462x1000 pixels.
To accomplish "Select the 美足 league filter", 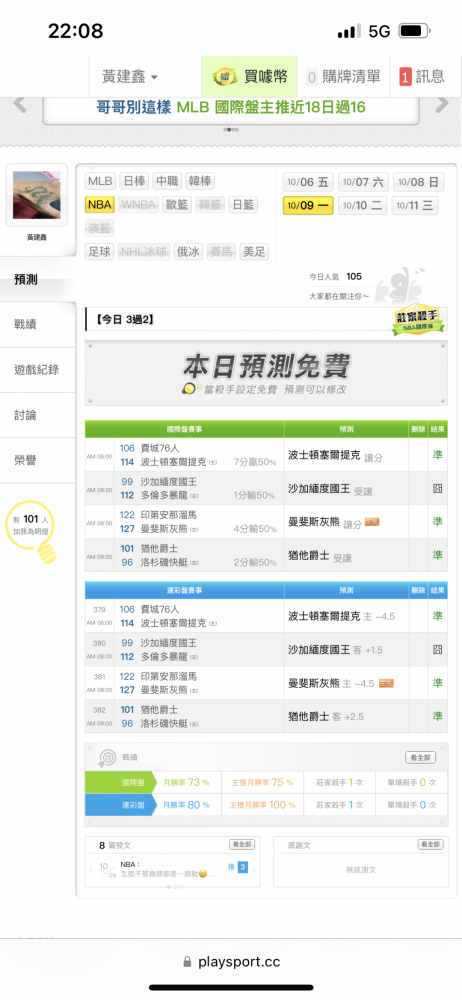I will pyautogui.click(x=254, y=252).
